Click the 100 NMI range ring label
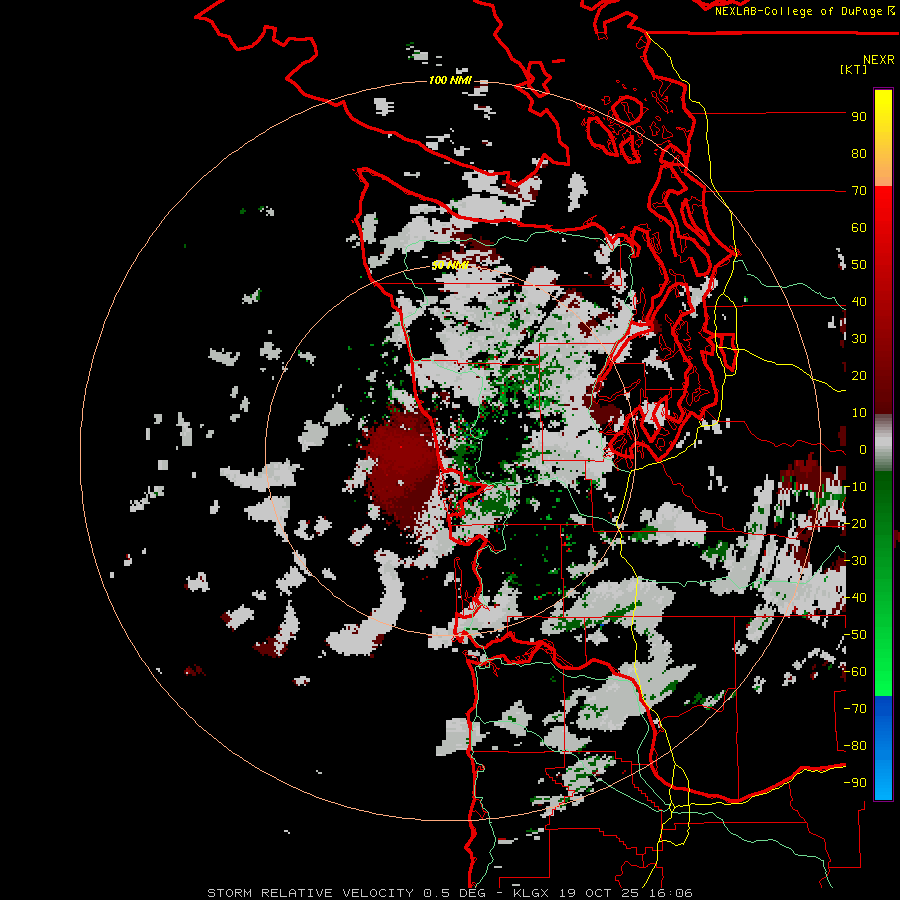The image size is (900, 900). click(x=450, y=80)
